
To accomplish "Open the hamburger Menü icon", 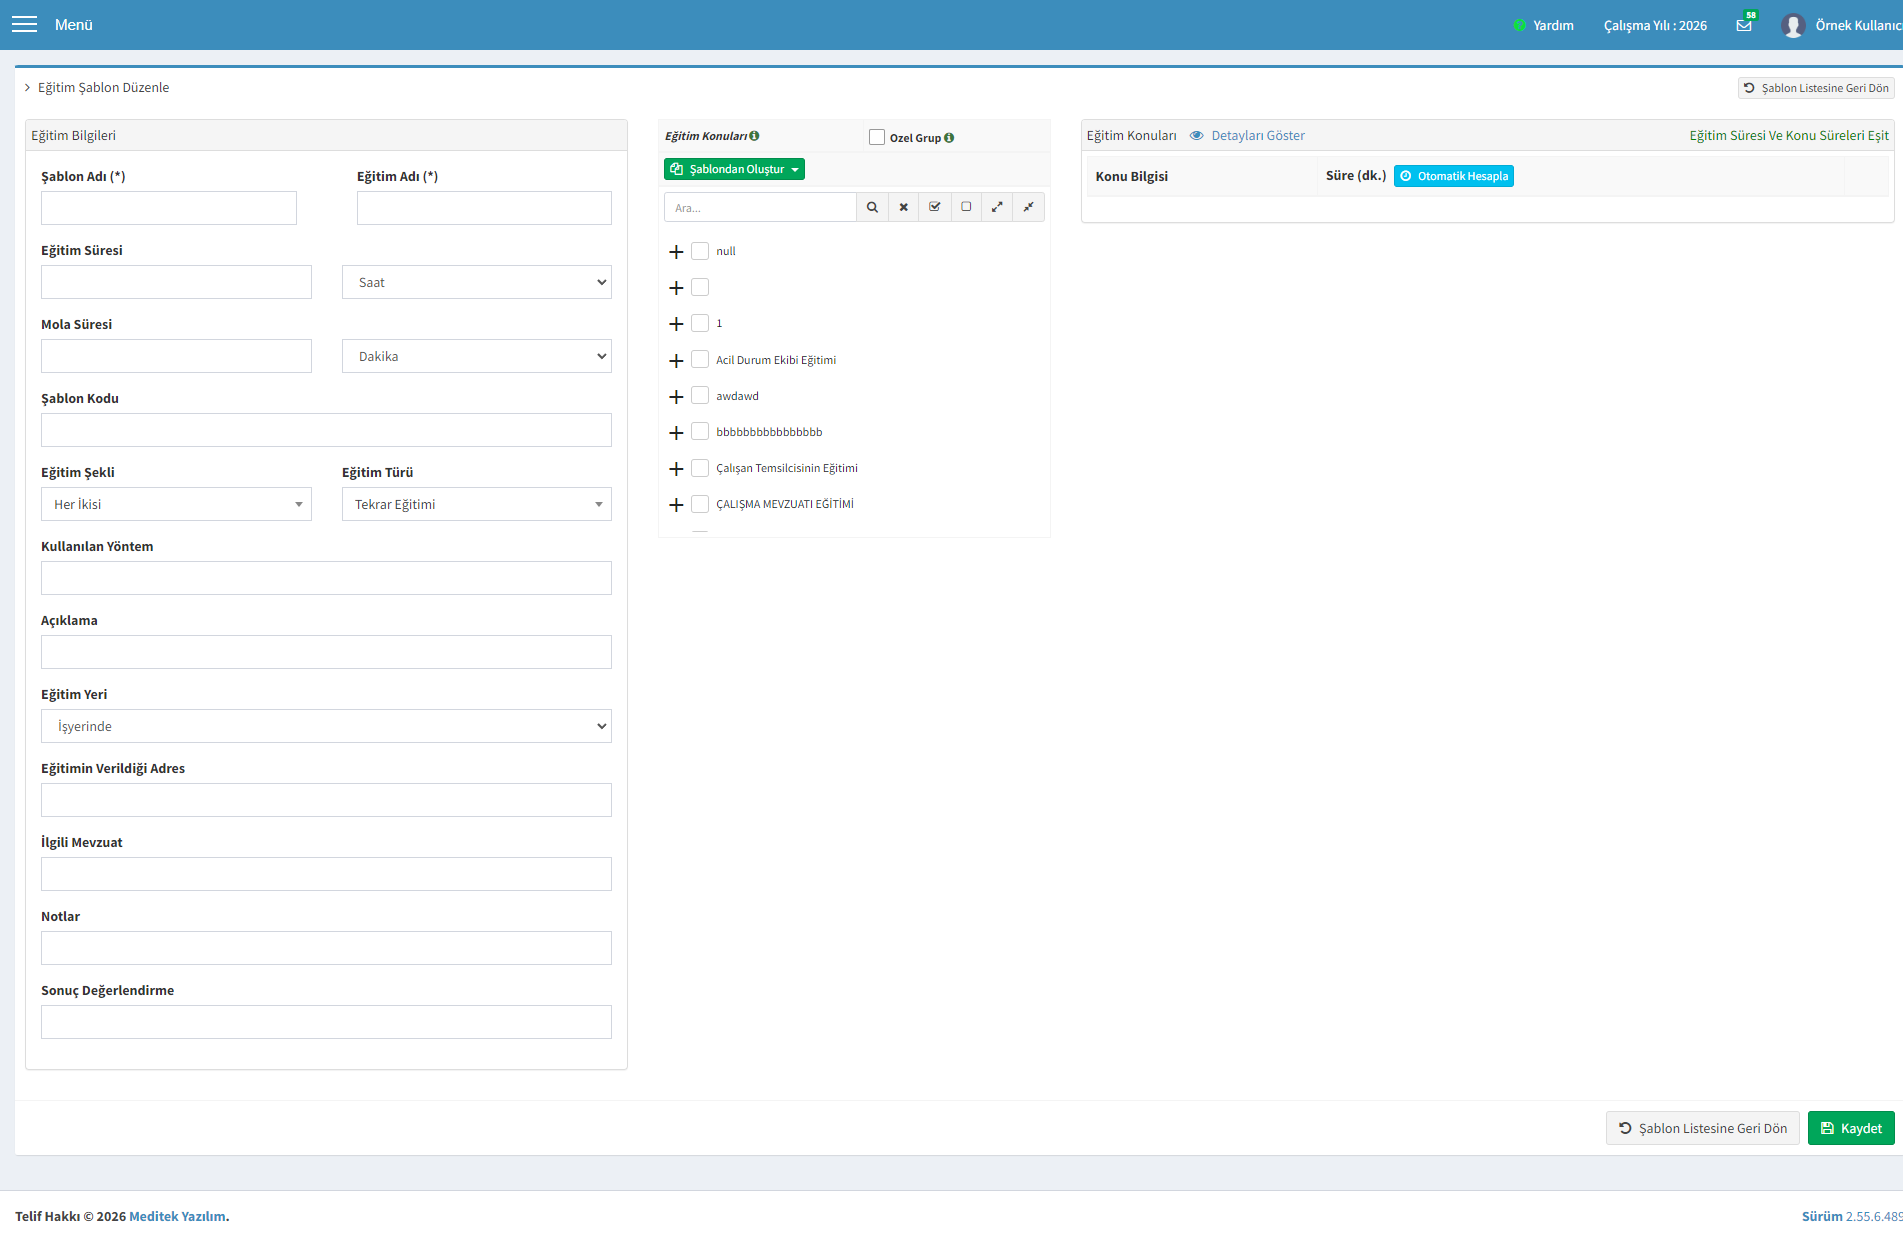I will pos(24,24).
